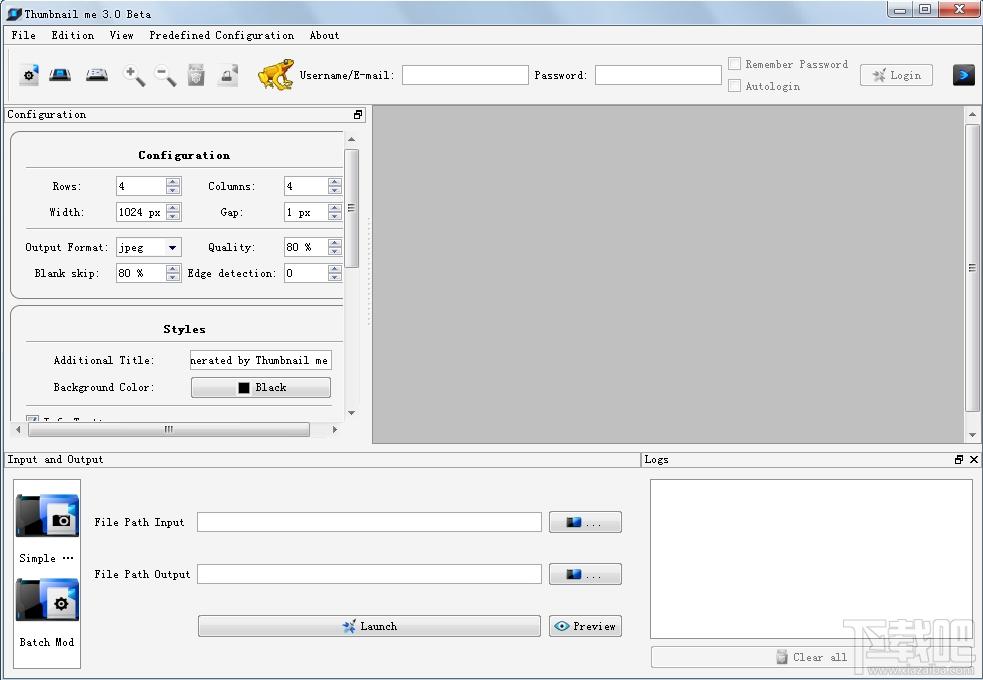983x680 pixels.
Task: Increase Gap value with up arrow
Action: [x=335, y=208]
